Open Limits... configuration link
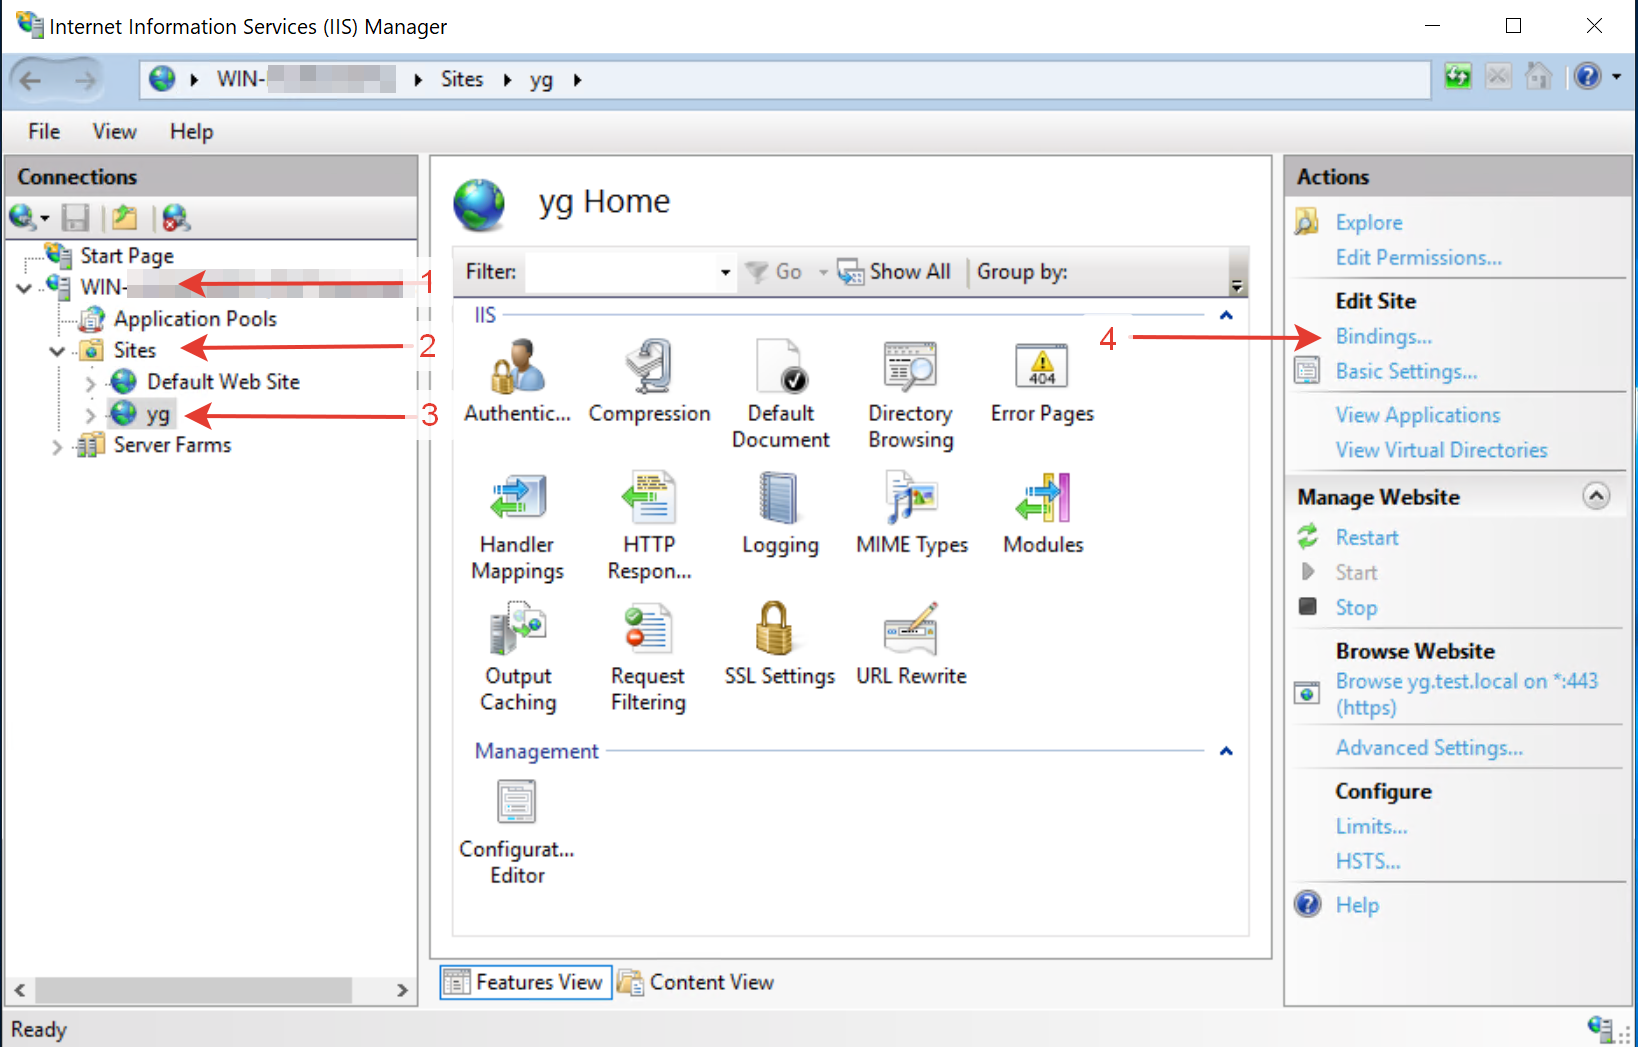Viewport: 1638px width, 1047px height. click(x=1371, y=826)
